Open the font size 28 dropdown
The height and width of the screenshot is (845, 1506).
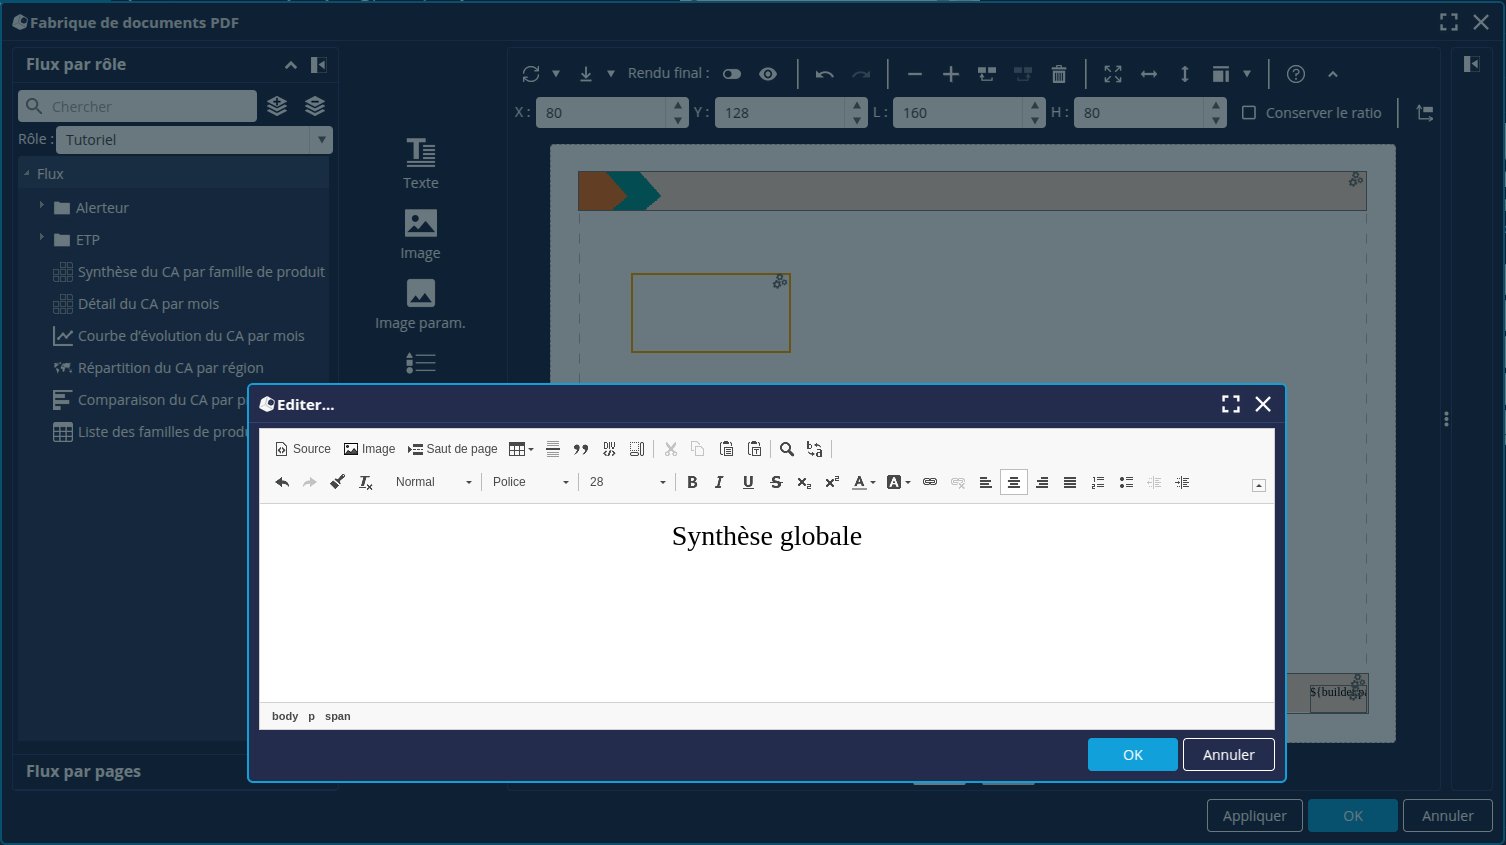pyautogui.click(x=627, y=482)
